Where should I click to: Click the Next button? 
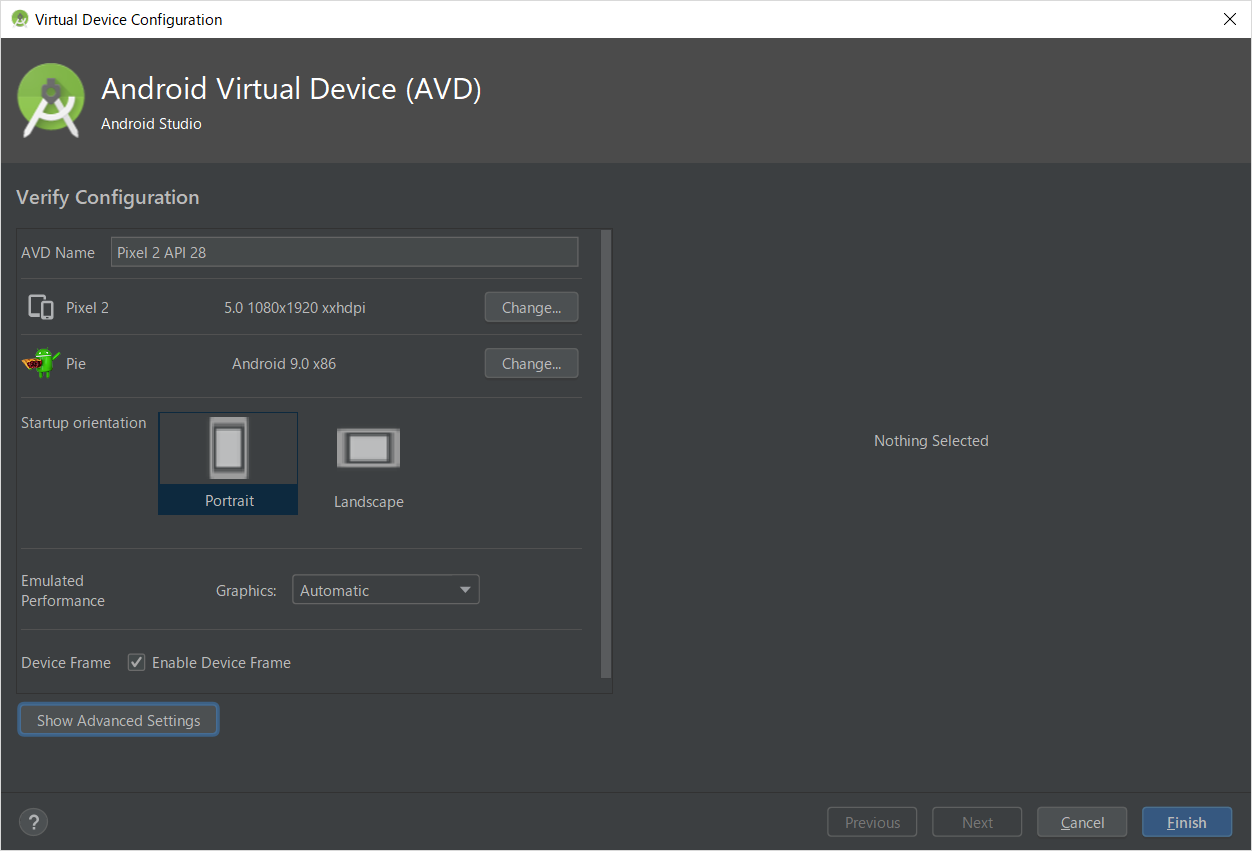click(x=977, y=822)
